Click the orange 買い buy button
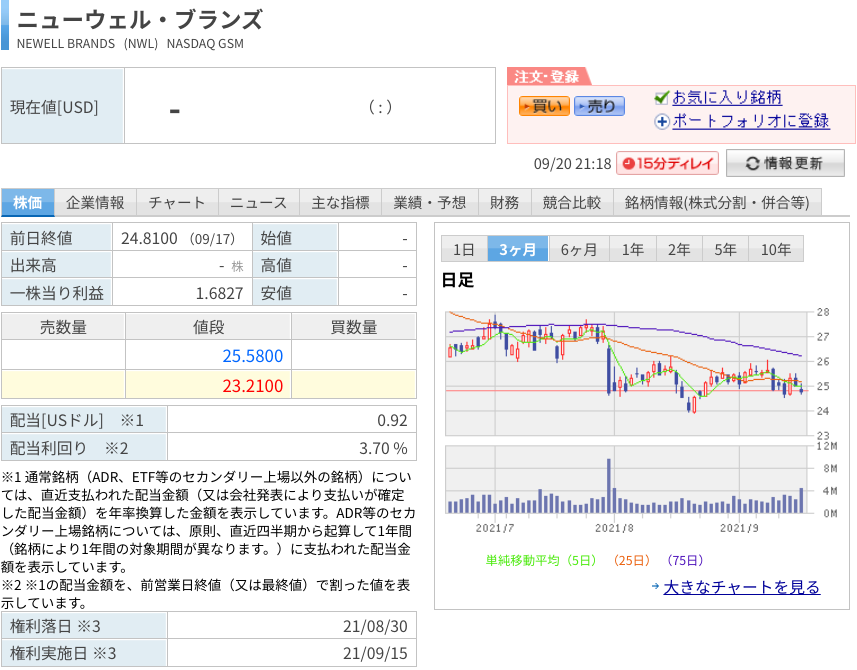The image size is (857, 670). [544, 106]
